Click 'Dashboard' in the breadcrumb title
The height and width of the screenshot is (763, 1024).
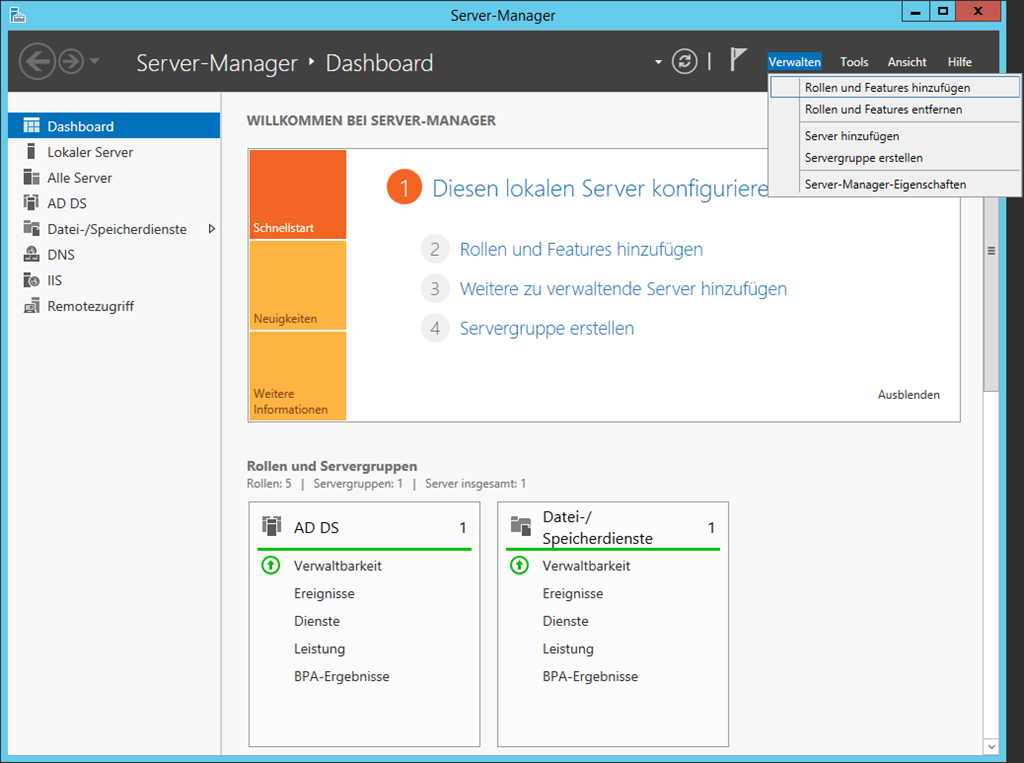pyautogui.click(x=379, y=63)
